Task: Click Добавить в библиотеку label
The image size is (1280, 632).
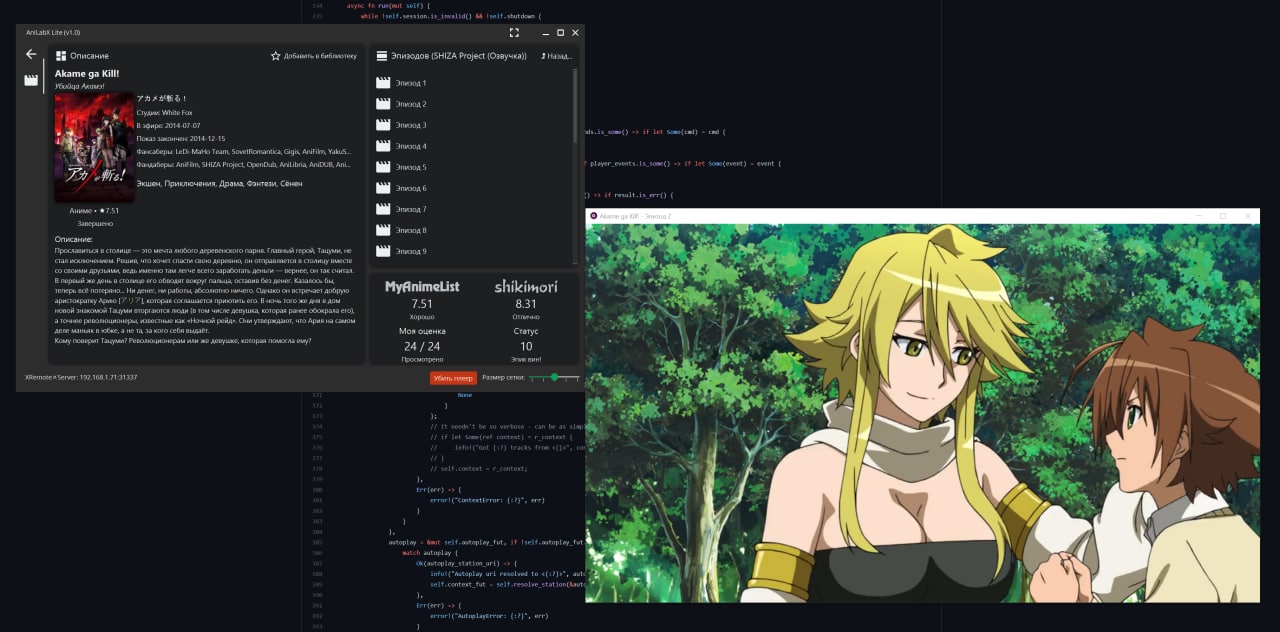Action: [x=320, y=56]
